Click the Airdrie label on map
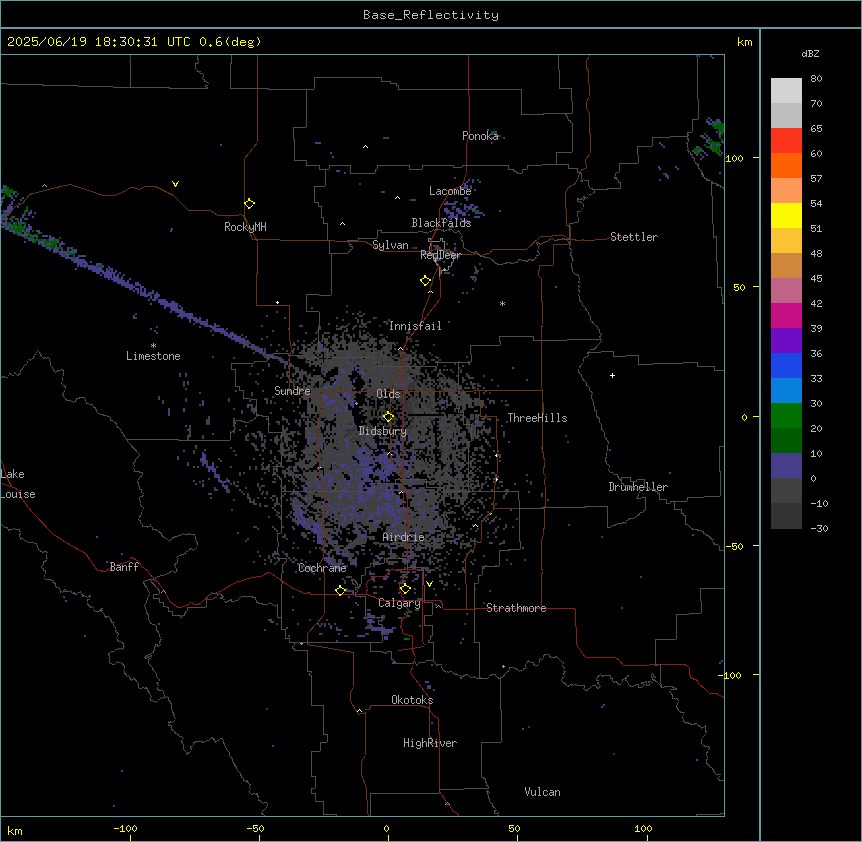 click(x=403, y=537)
